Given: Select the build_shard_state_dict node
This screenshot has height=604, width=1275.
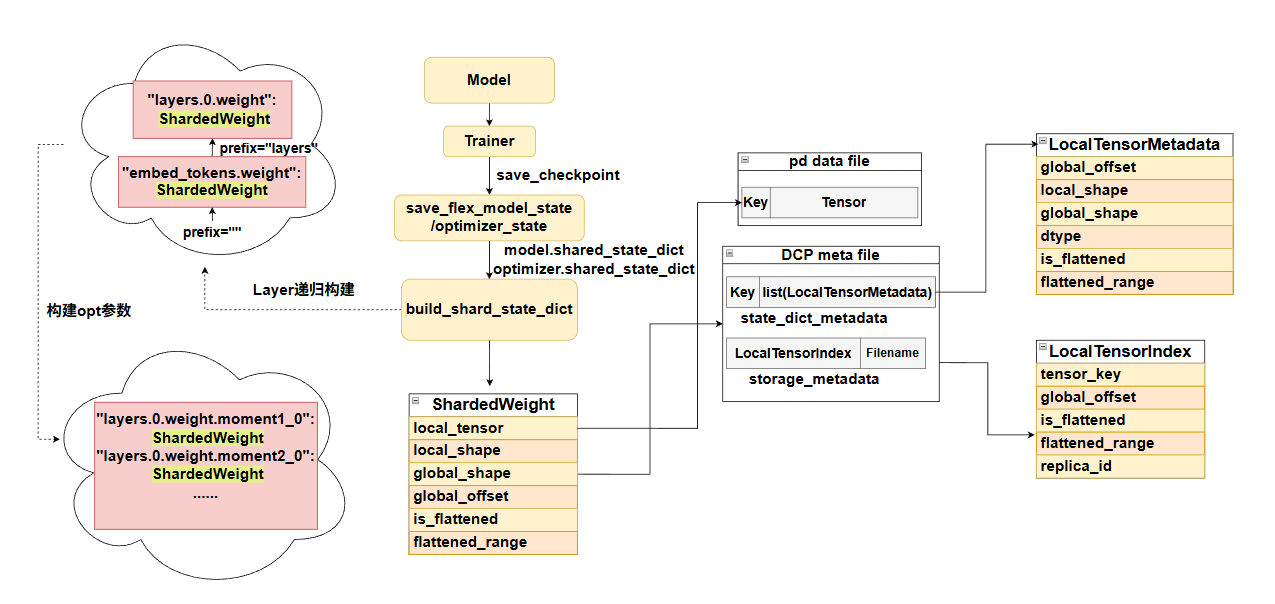Looking at the screenshot, I should click(x=489, y=309).
